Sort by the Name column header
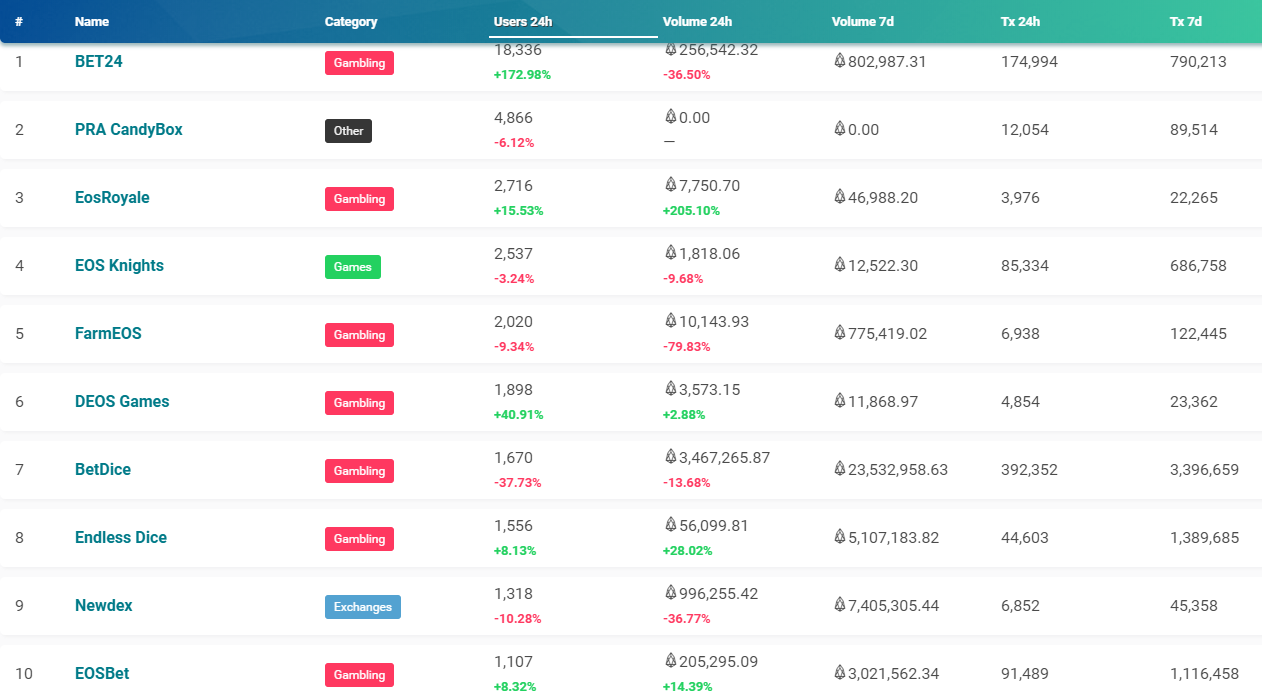1262x692 pixels. point(92,21)
